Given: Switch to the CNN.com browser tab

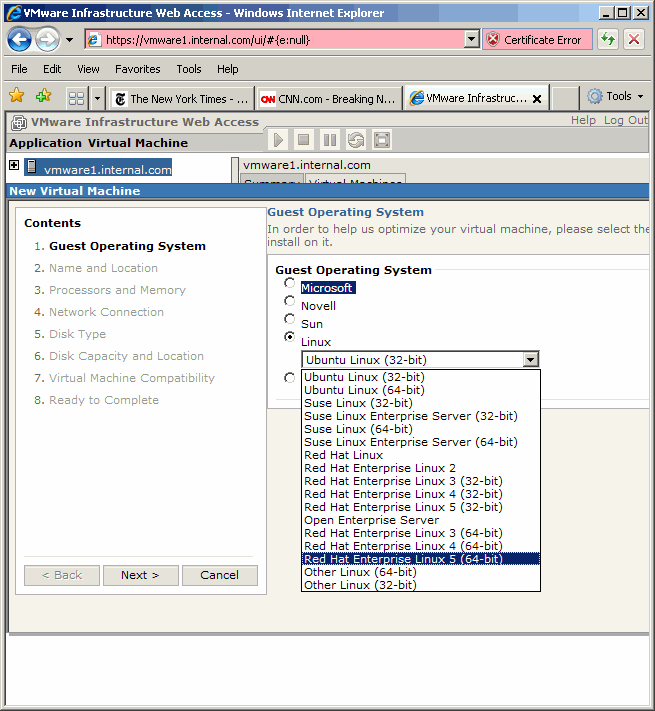Looking at the screenshot, I should point(328,98).
